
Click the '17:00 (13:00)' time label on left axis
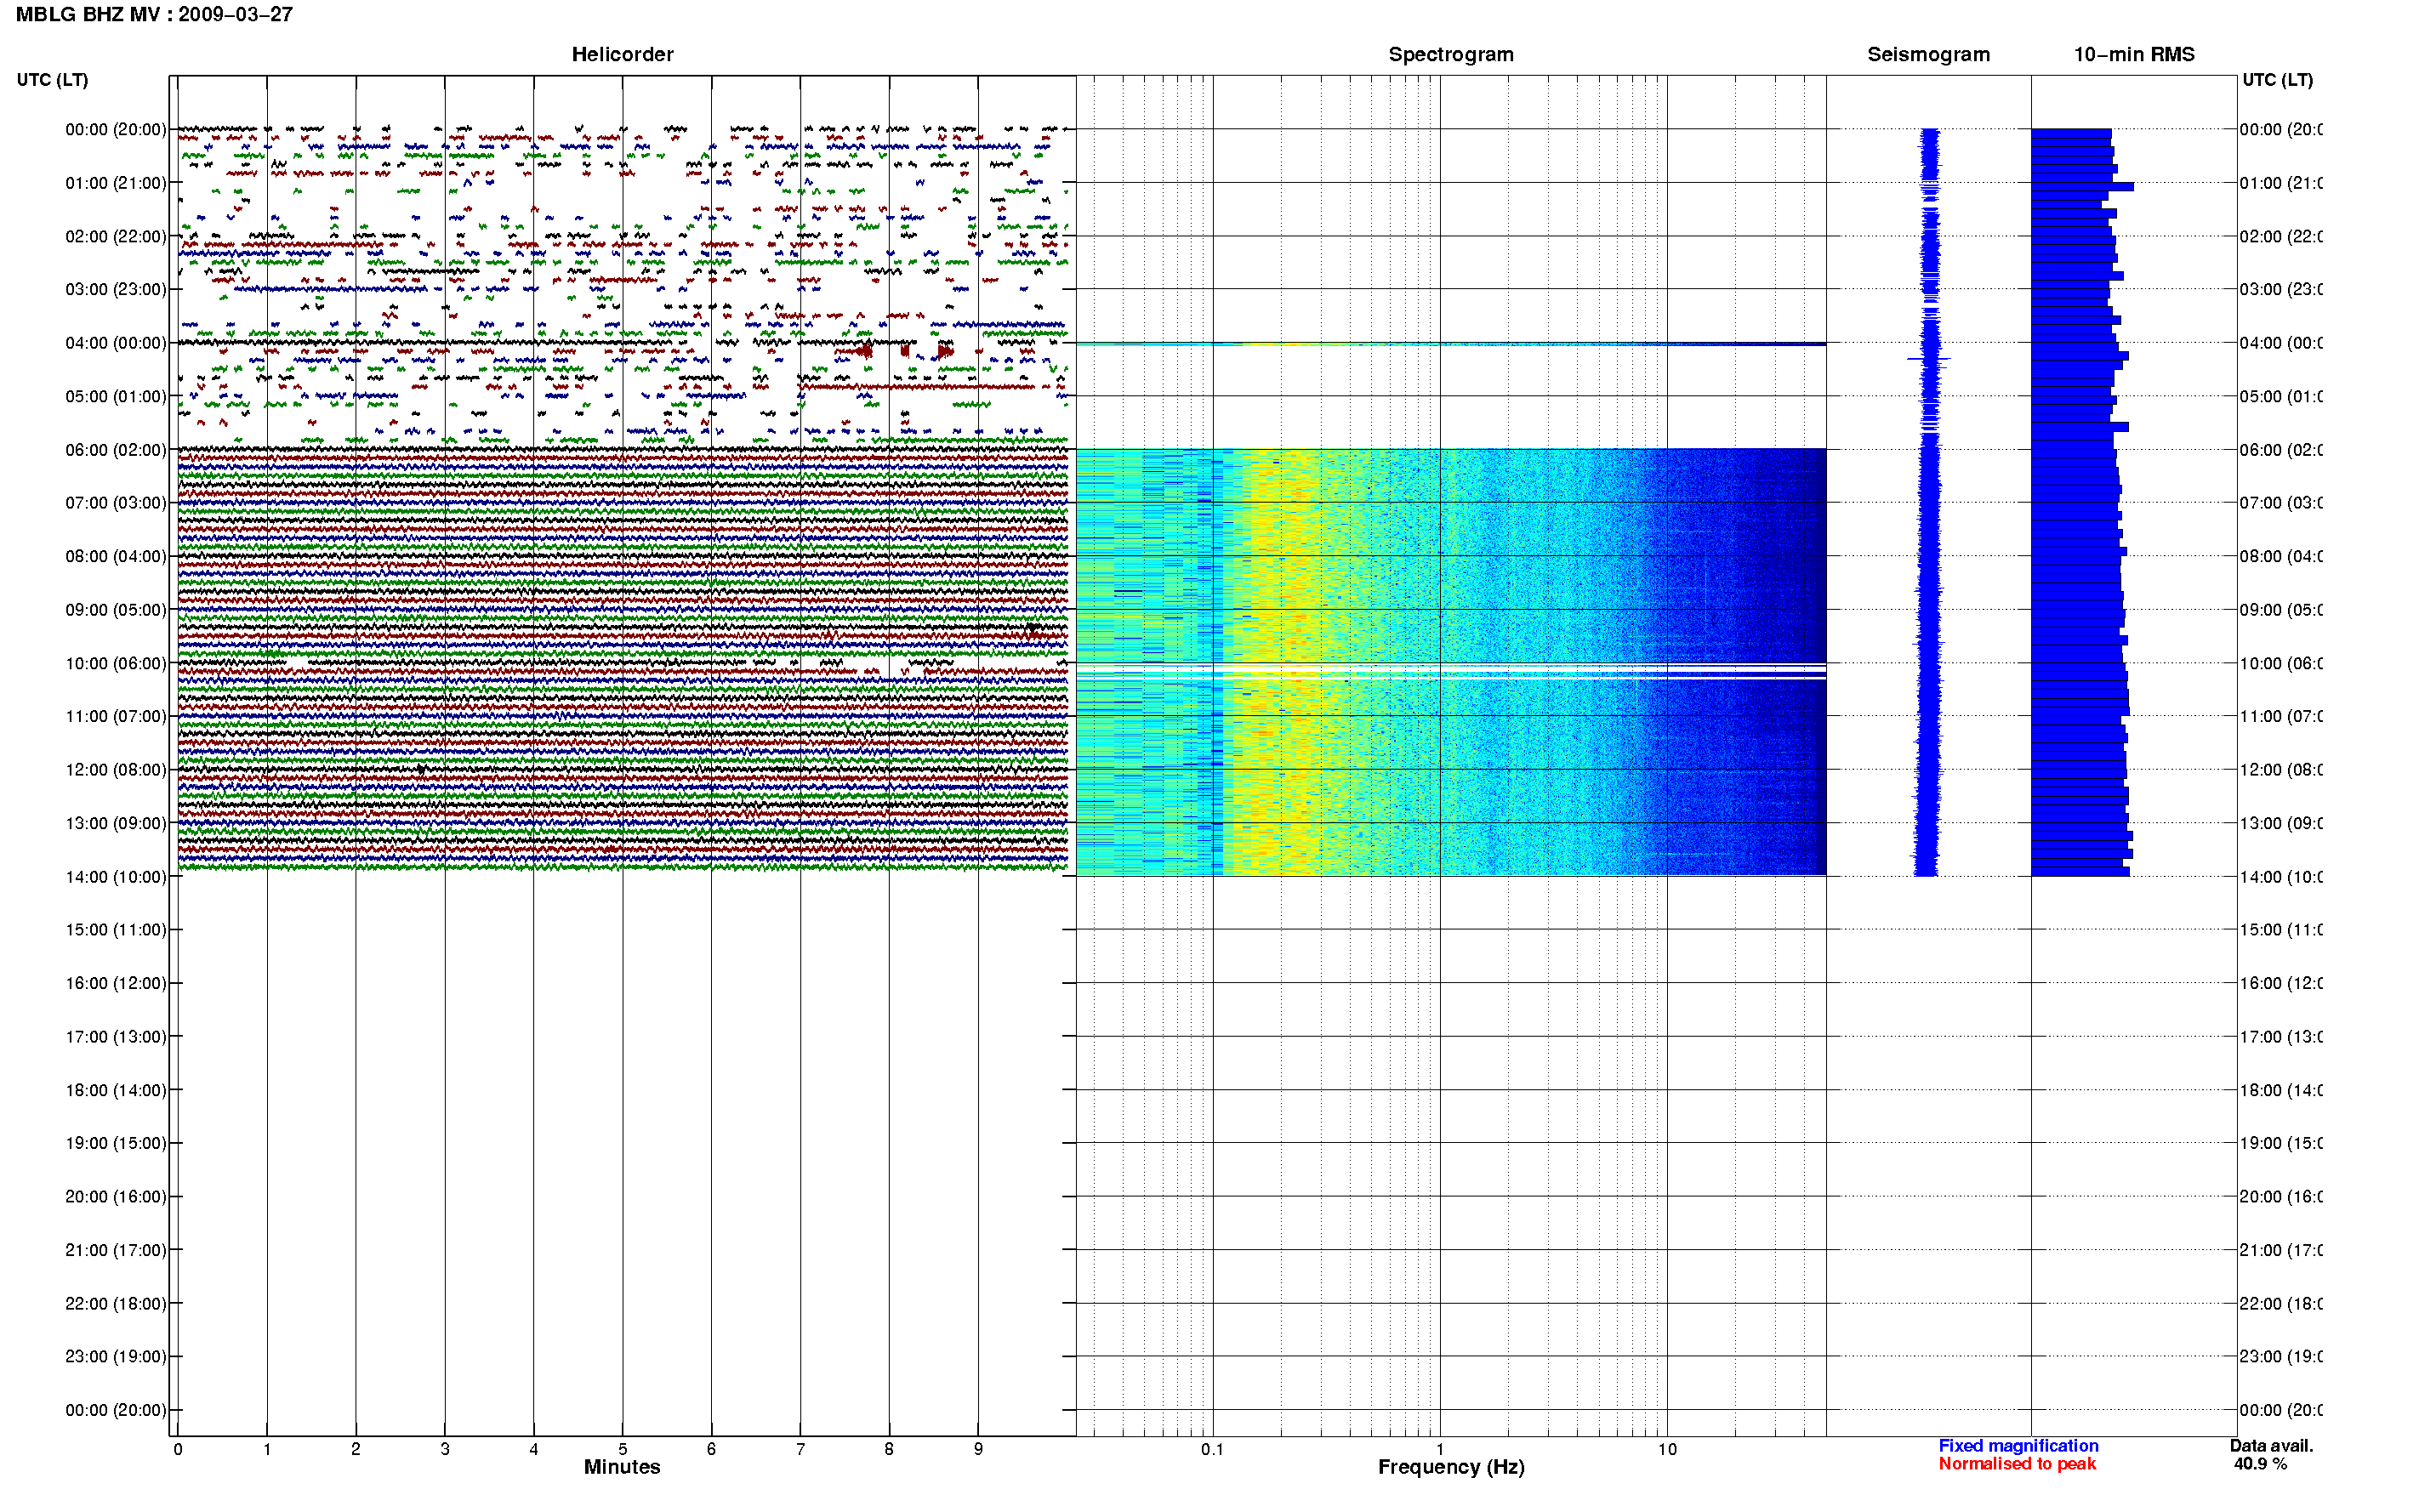[x=116, y=1037]
